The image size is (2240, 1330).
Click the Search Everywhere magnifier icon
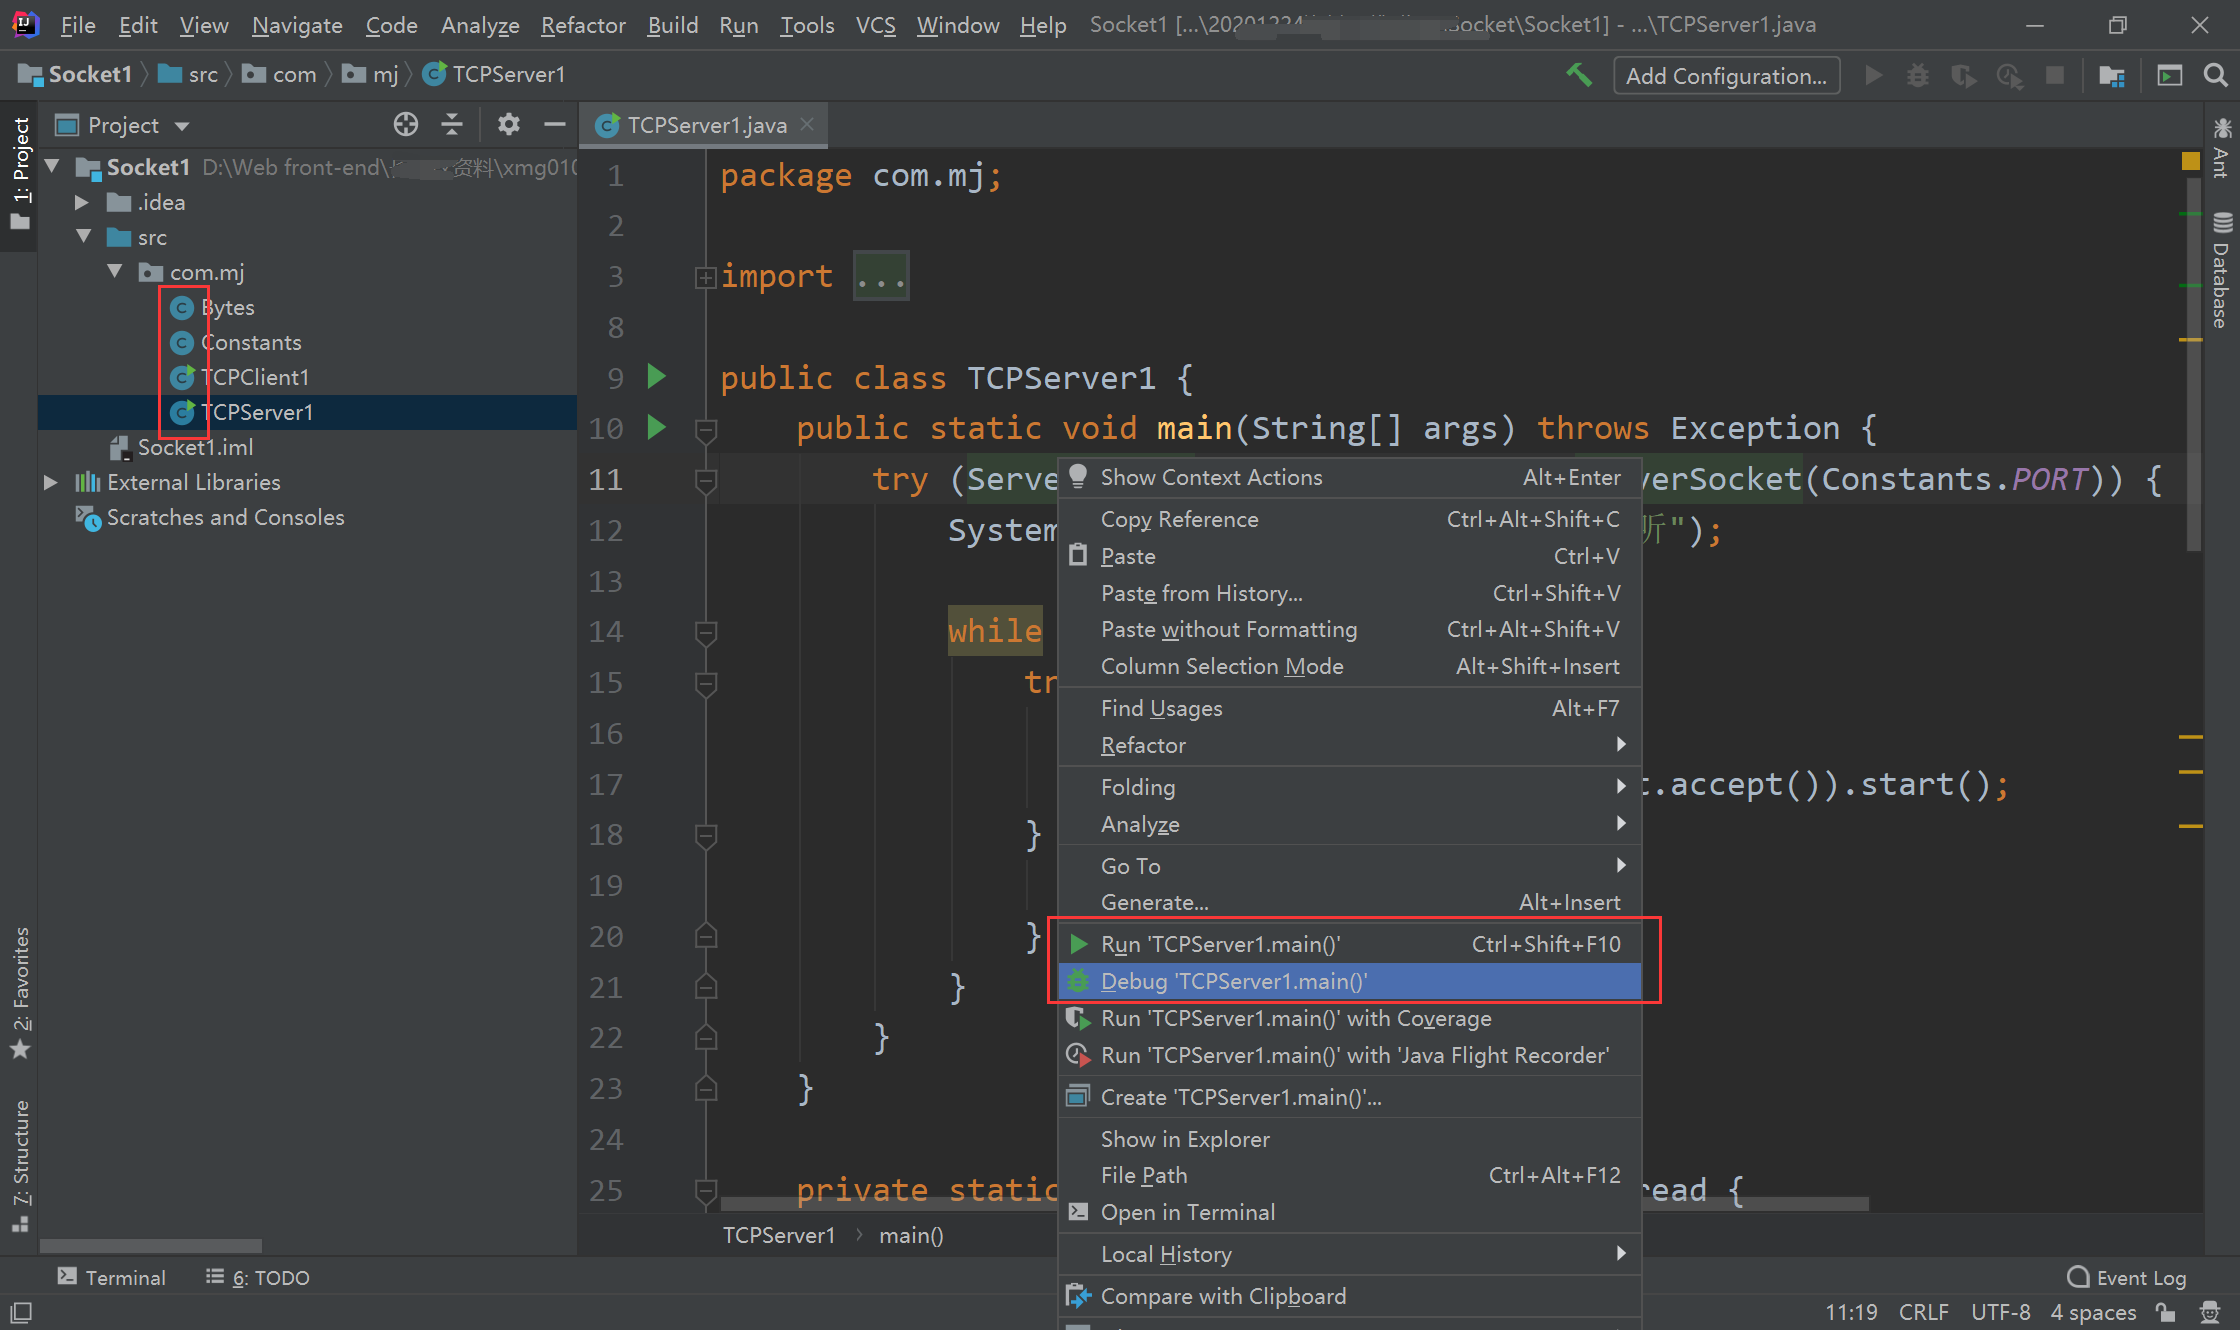(x=2215, y=76)
